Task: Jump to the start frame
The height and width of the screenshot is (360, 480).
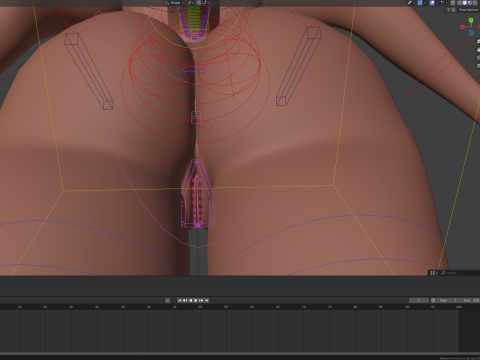Action: pos(180,300)
